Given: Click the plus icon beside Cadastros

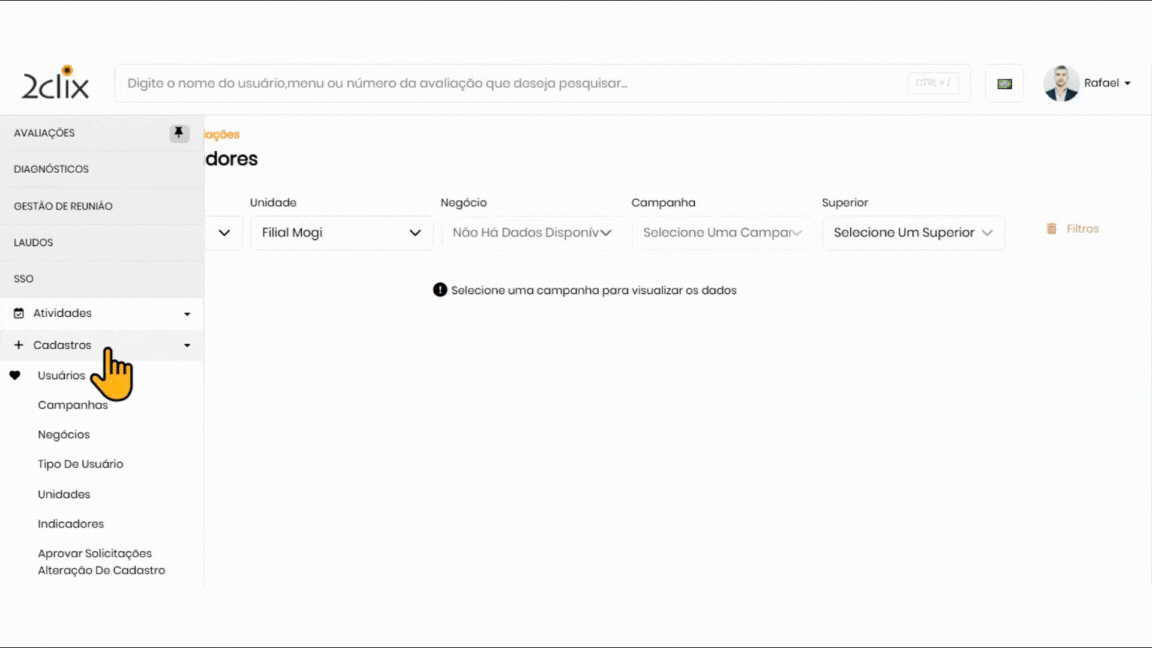Looking at the screenshot, I should point(18,345).
